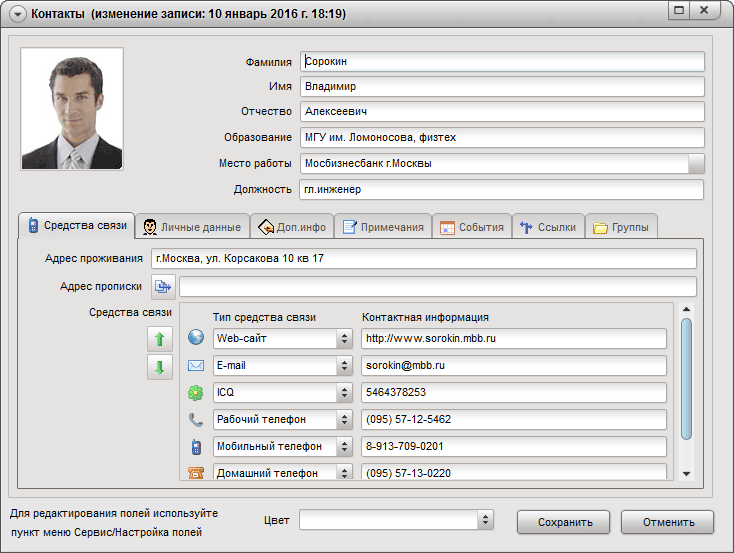Click the green move-up arrow button
This screenshot has width=734, height=553.
[159, 339]
